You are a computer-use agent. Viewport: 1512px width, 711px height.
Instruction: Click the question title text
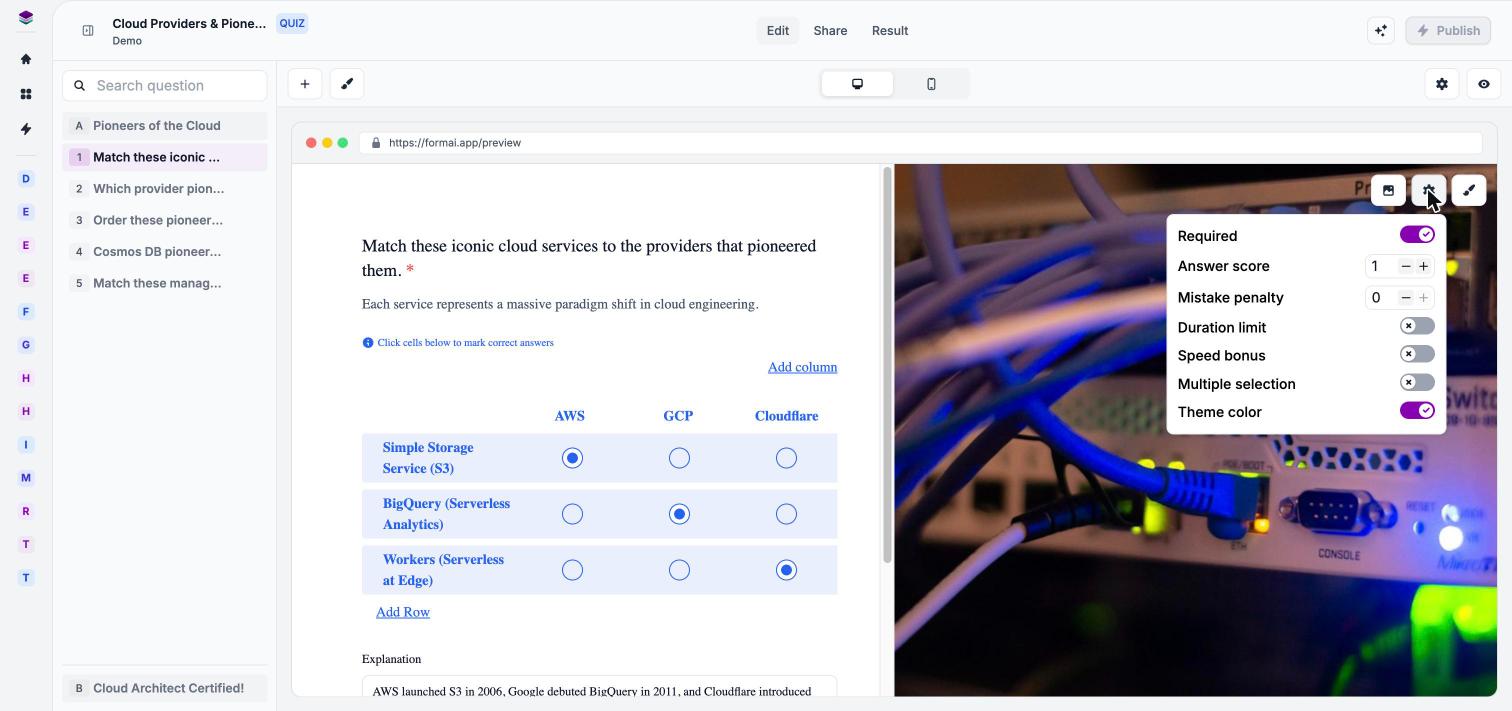589,258
